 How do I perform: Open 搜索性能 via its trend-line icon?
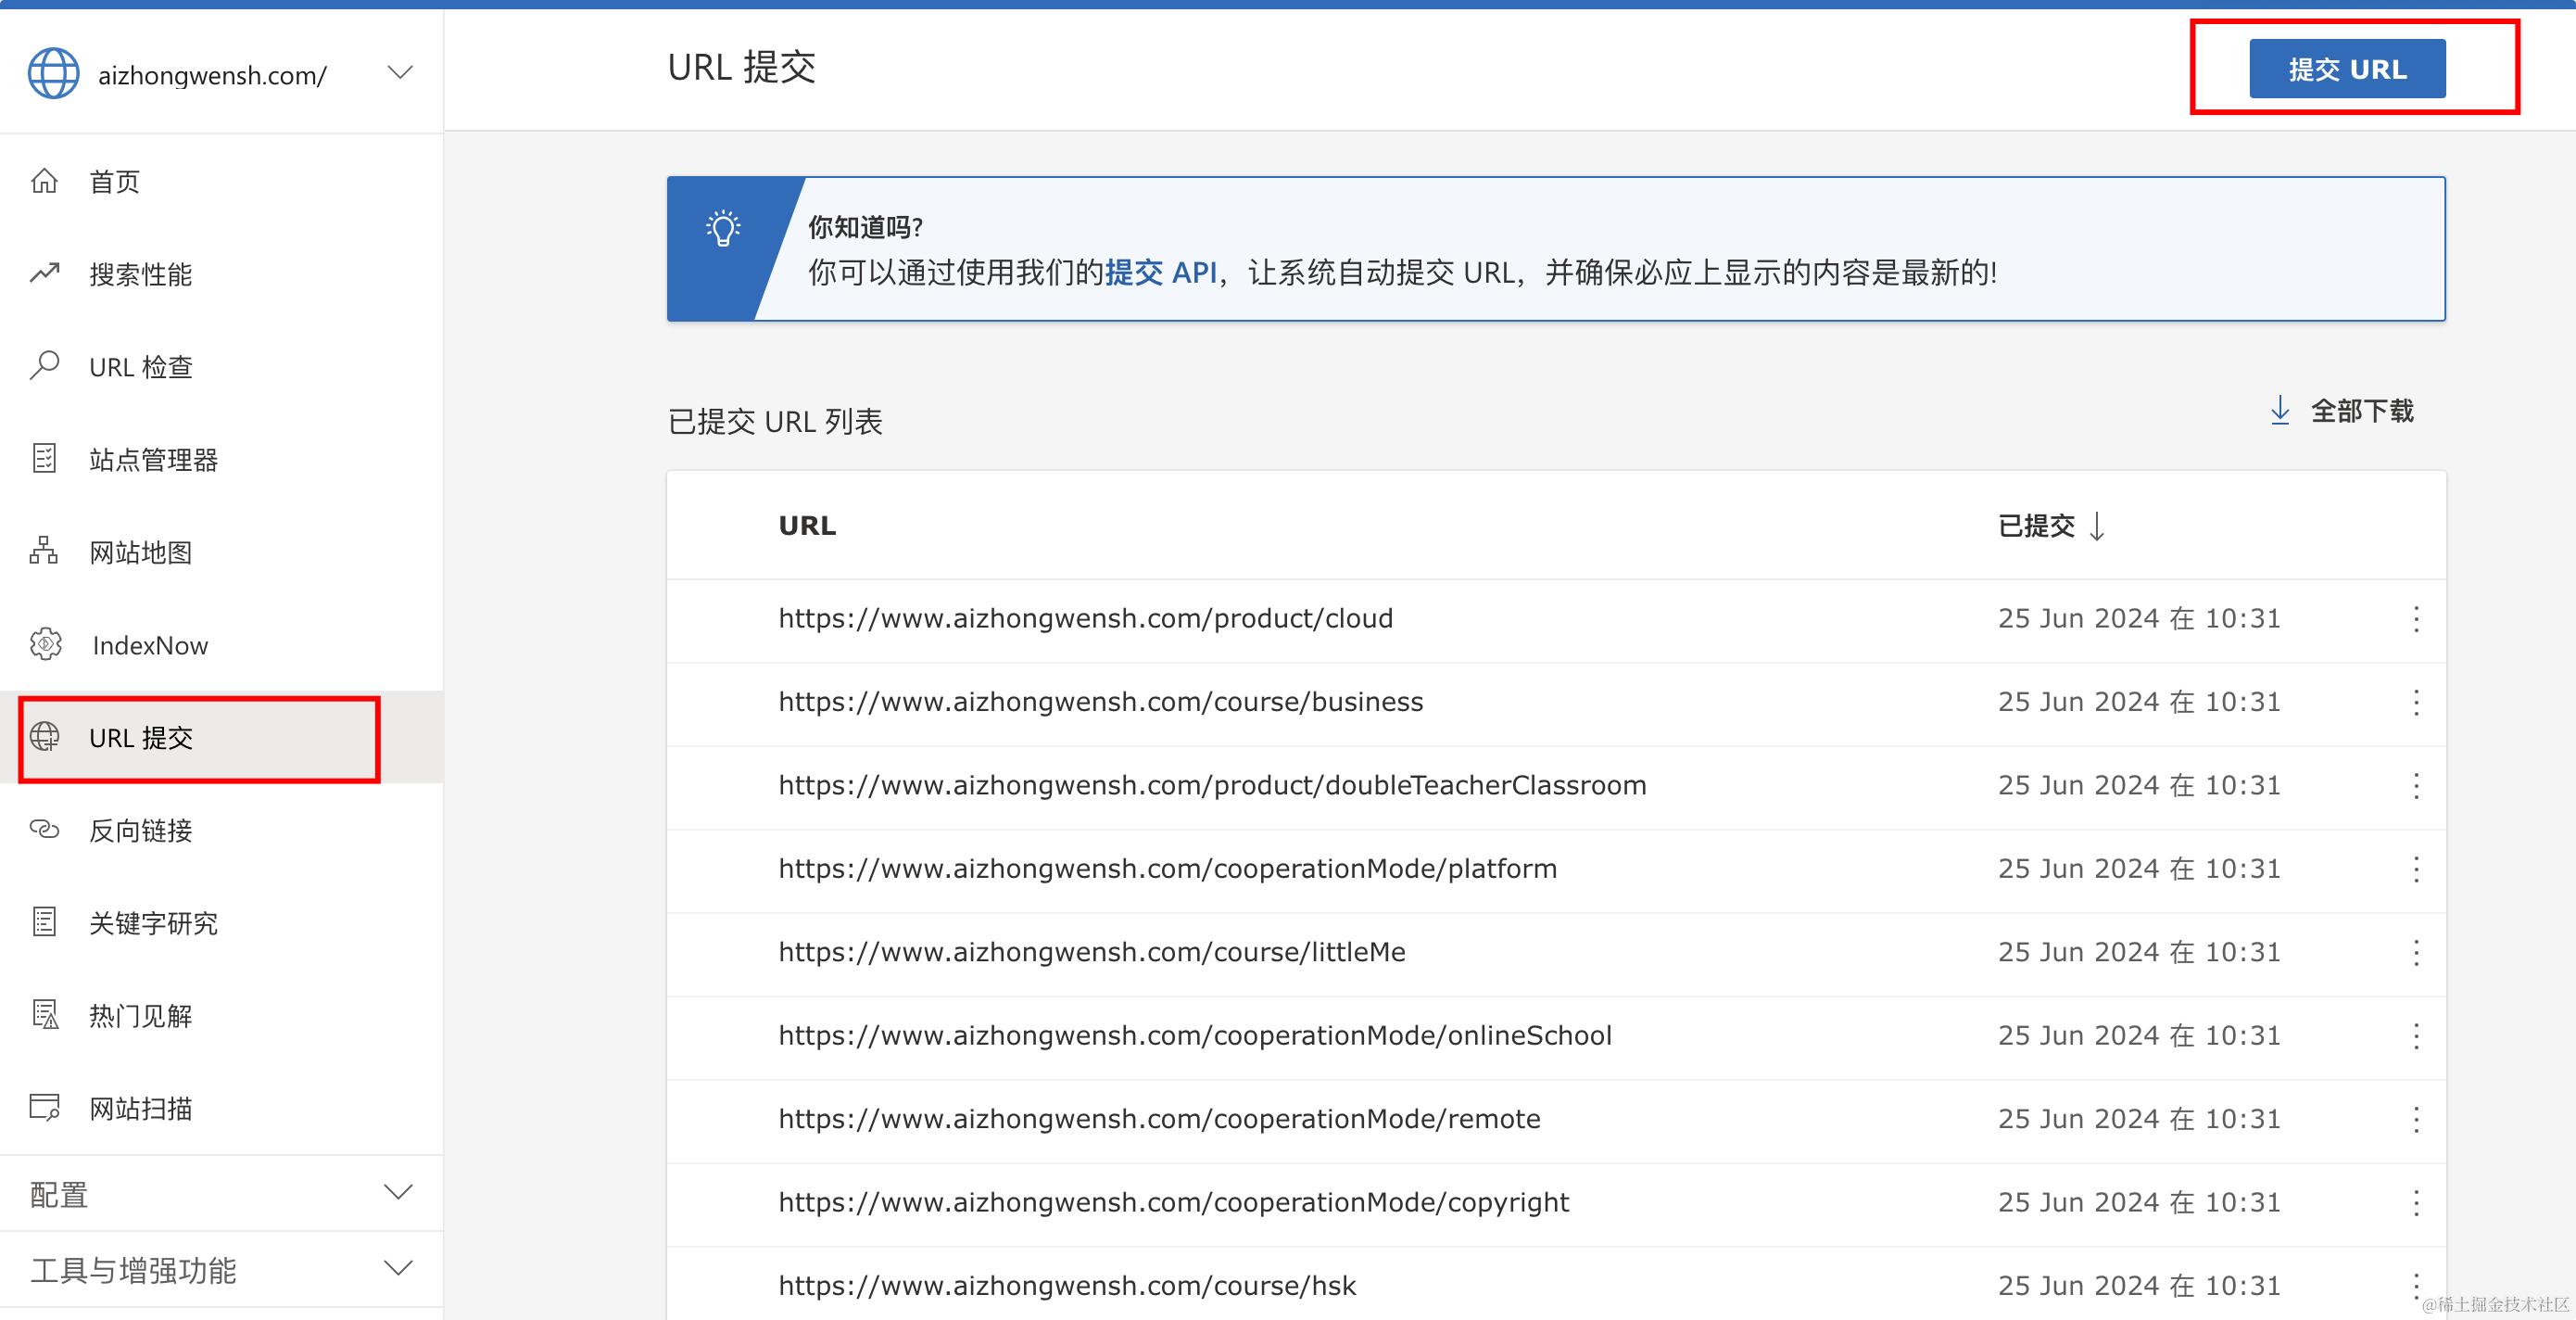44,273
